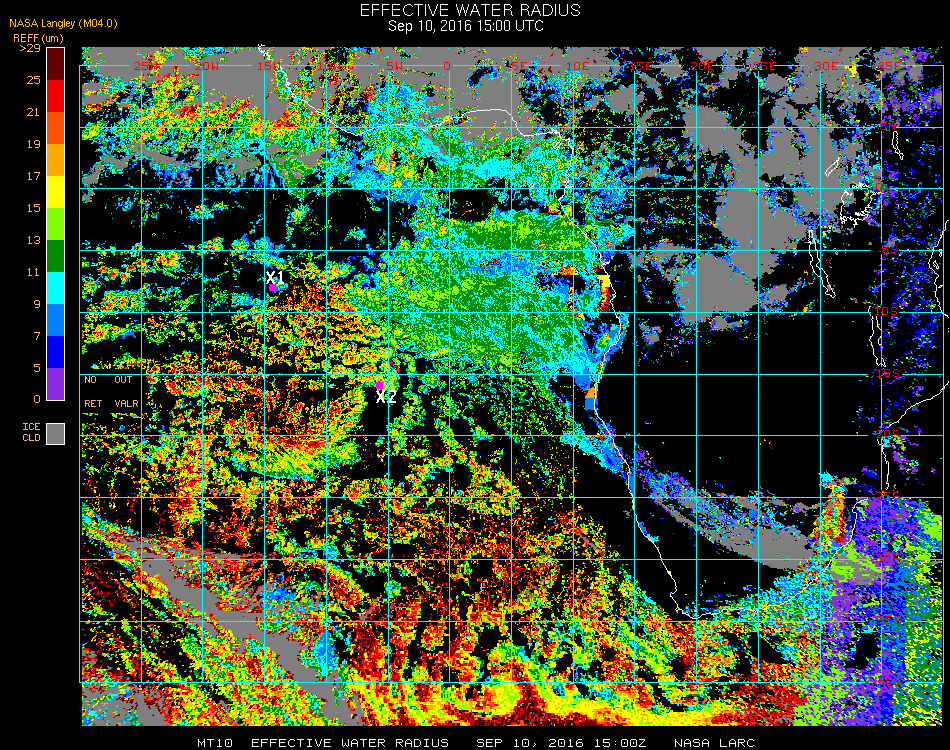Pick the light green 13-15 legend swatch

pos(56,224)
